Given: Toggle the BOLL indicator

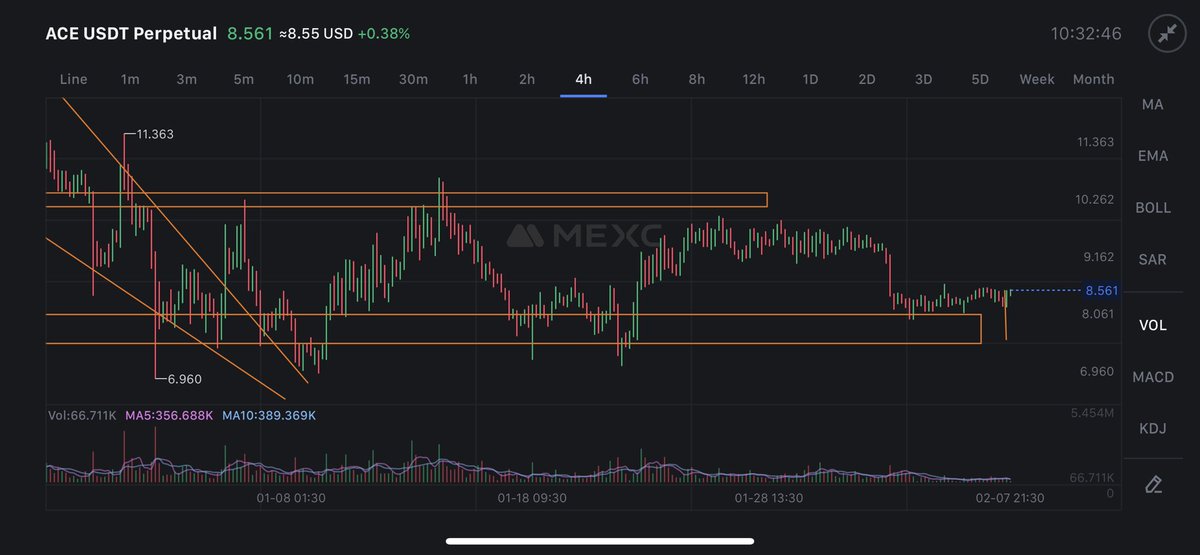Looking at the screenshot, I should pyautogui.click(x=1153, y=208).
